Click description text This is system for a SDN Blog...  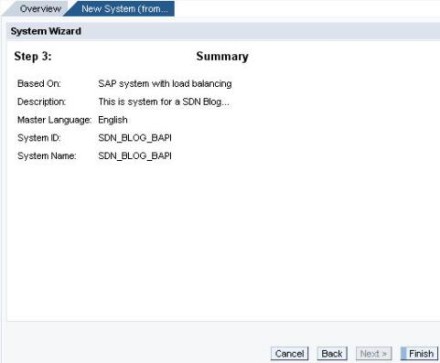[164, 102]
